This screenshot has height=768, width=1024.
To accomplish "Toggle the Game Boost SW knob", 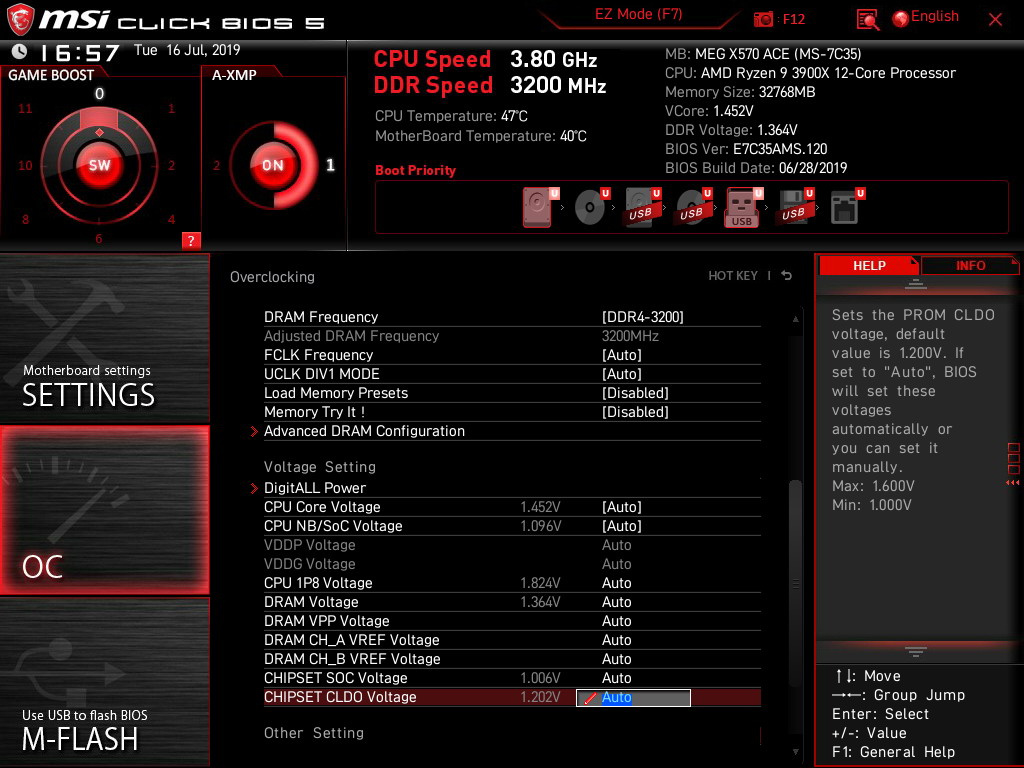I will 99,165.
